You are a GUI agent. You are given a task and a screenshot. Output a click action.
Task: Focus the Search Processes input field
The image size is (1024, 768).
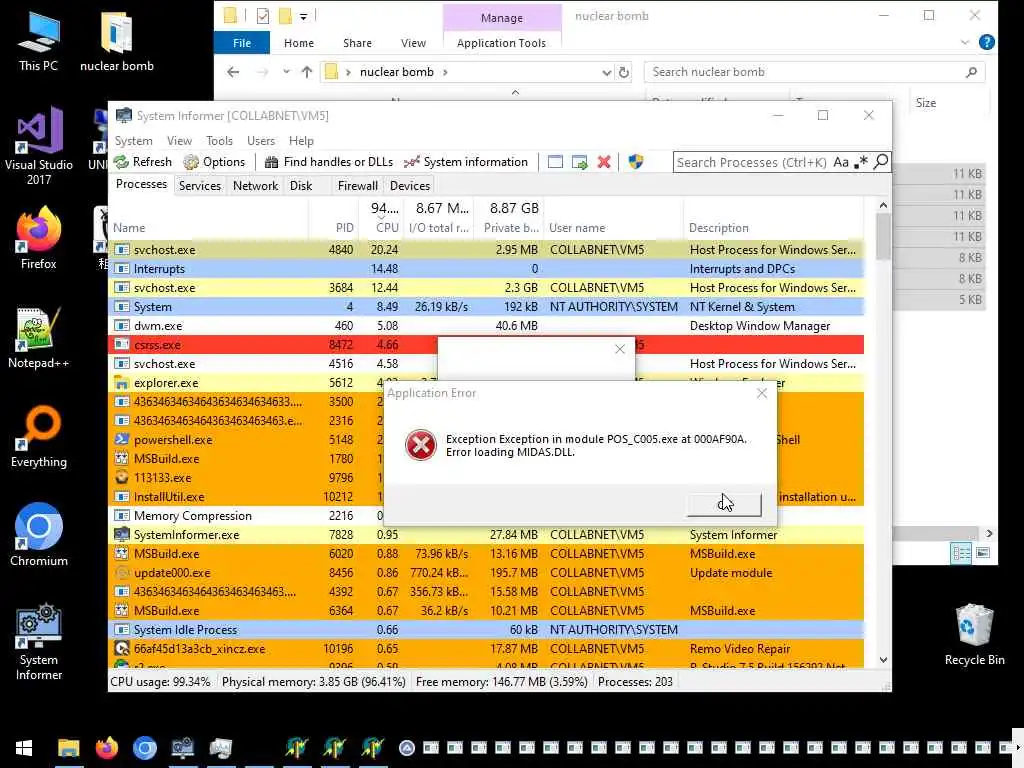pyautogui.click(x=752, y=162)
